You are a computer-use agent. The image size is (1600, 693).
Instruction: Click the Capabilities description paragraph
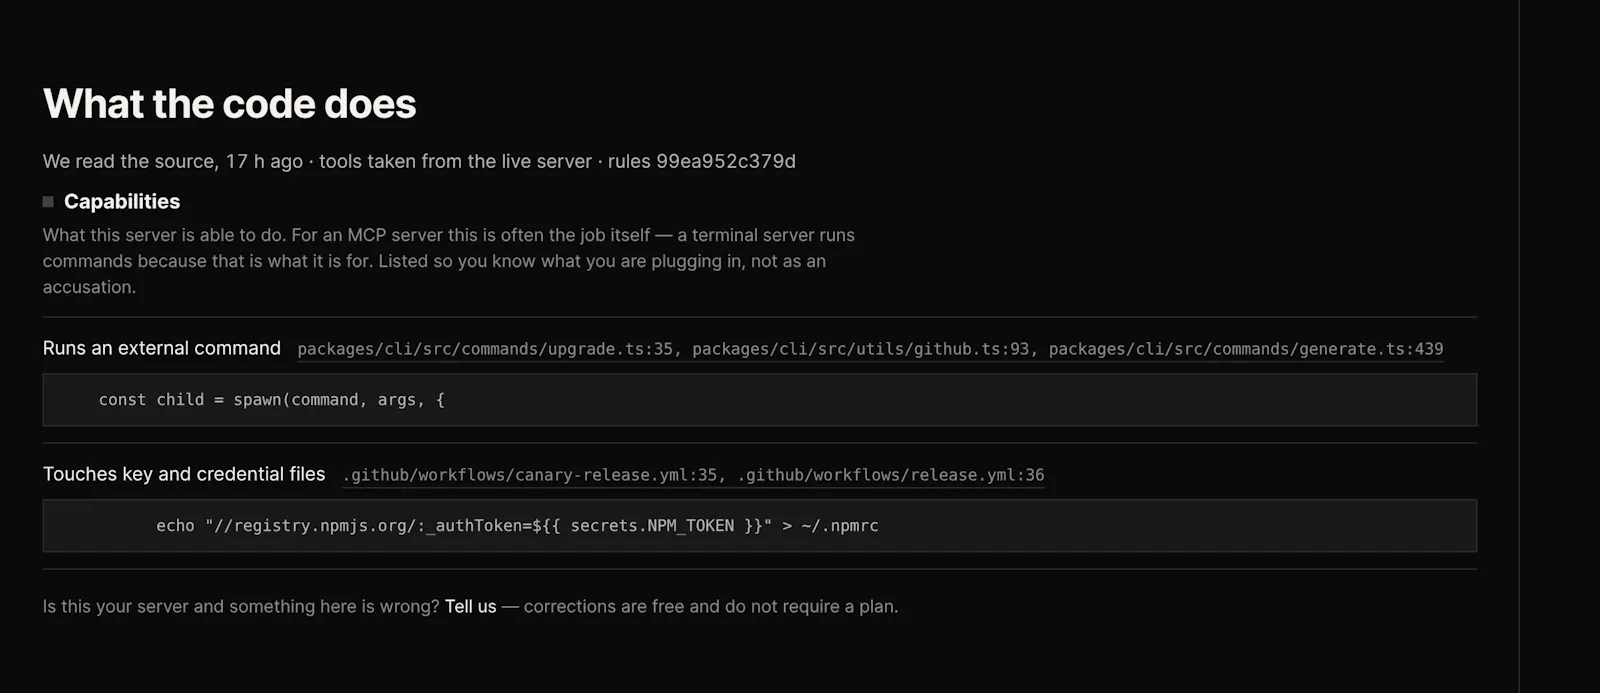click(449, 261)
